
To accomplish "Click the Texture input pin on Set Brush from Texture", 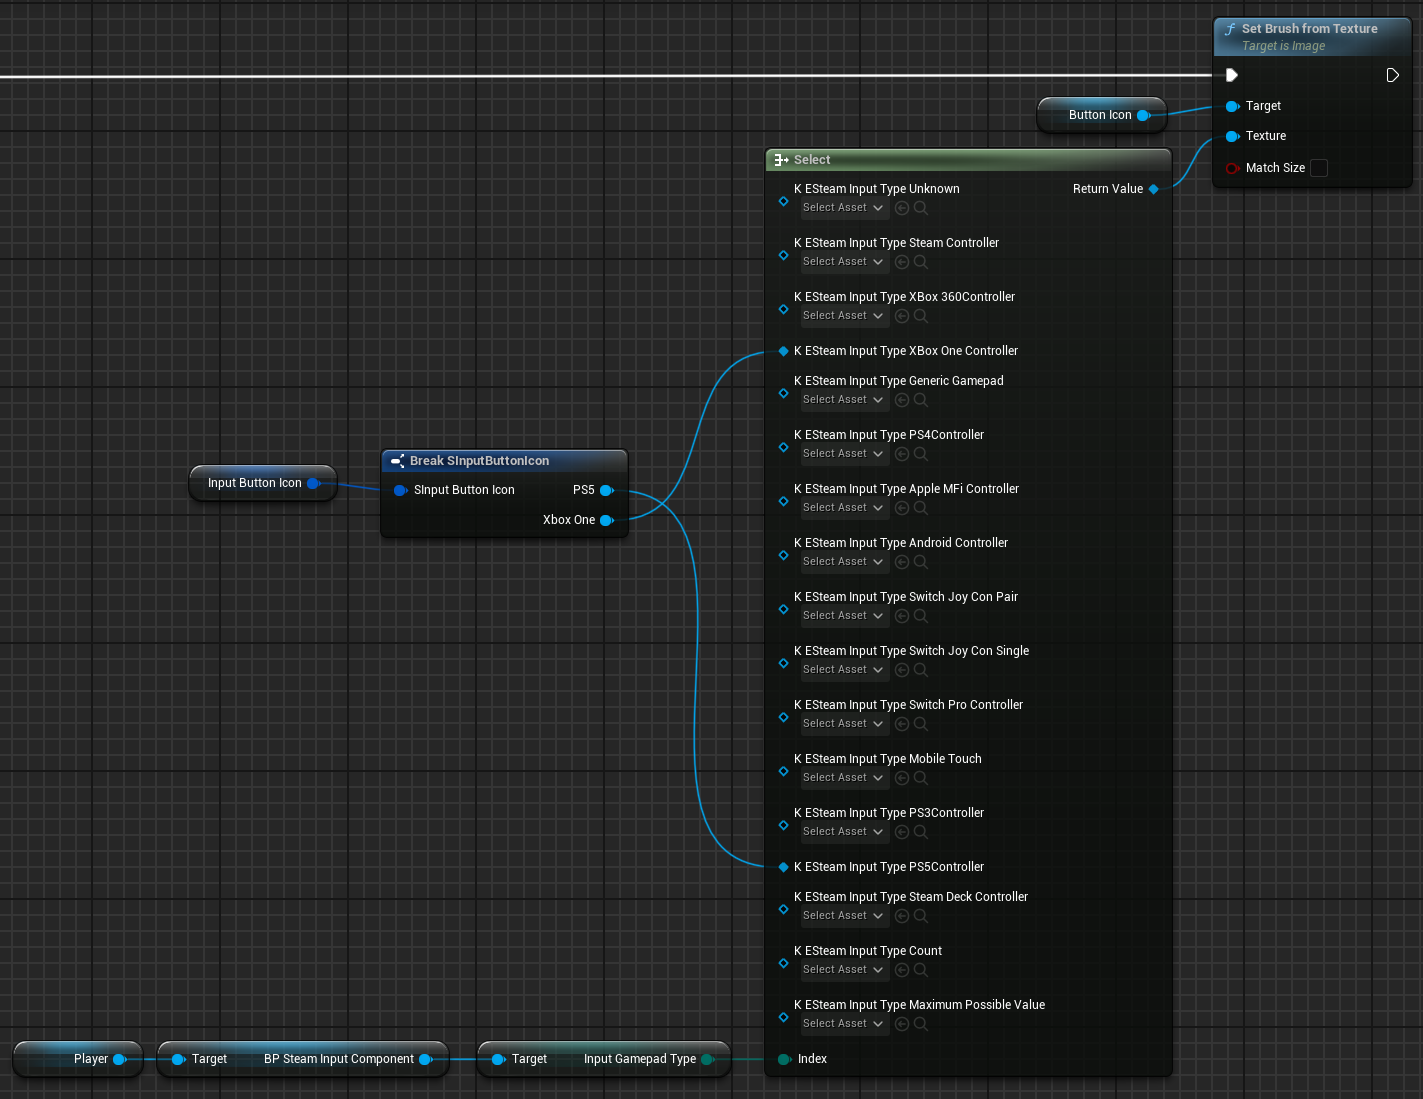I will pyautogui.click(x=1233, y=136).
